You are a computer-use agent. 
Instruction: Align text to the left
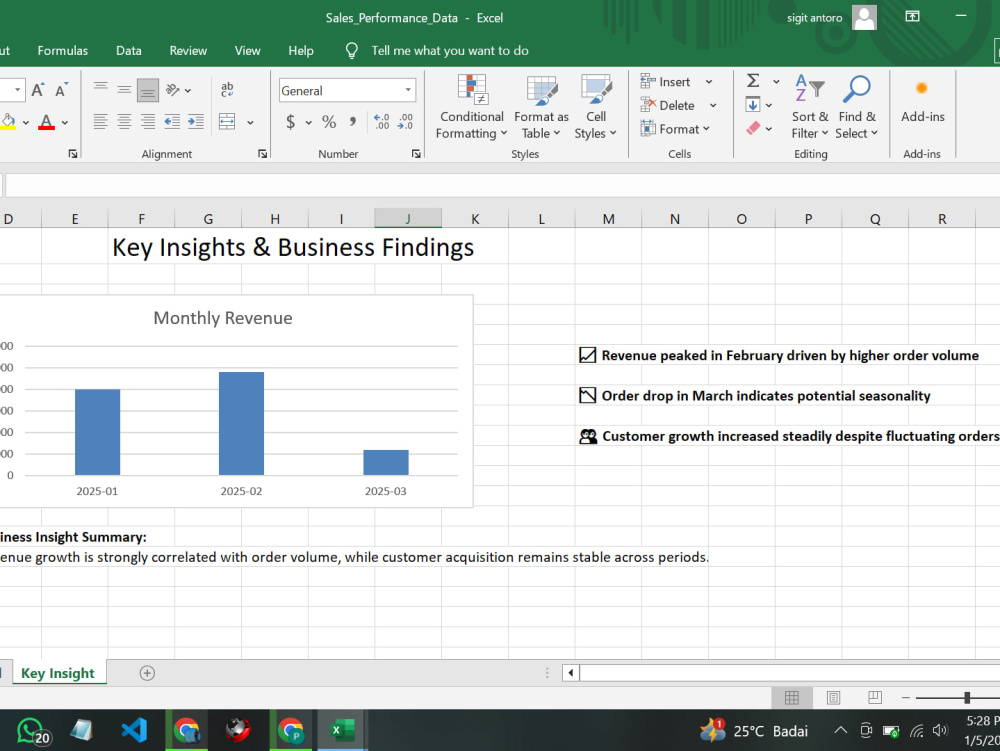tap(100, 121)
